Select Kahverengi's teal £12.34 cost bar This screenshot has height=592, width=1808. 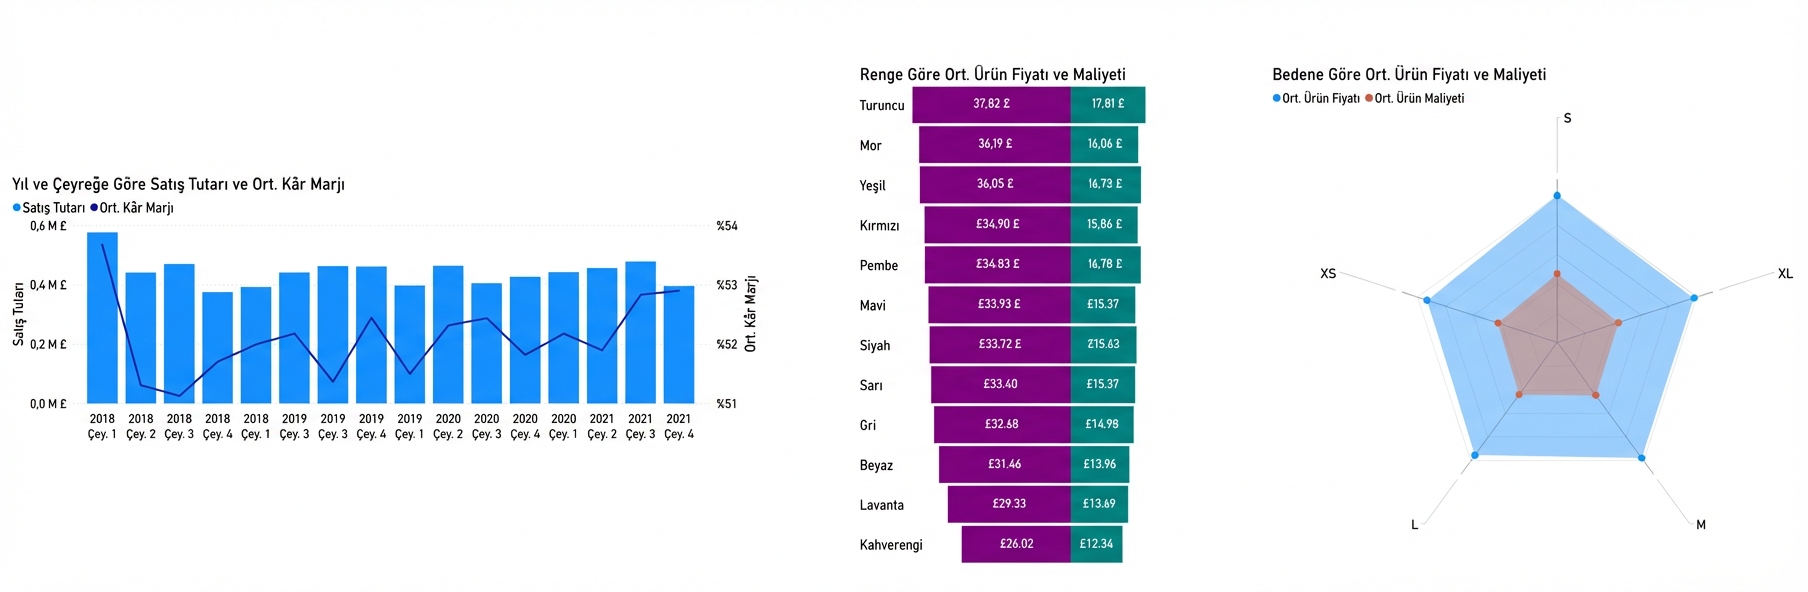(x=1096, y=544)
